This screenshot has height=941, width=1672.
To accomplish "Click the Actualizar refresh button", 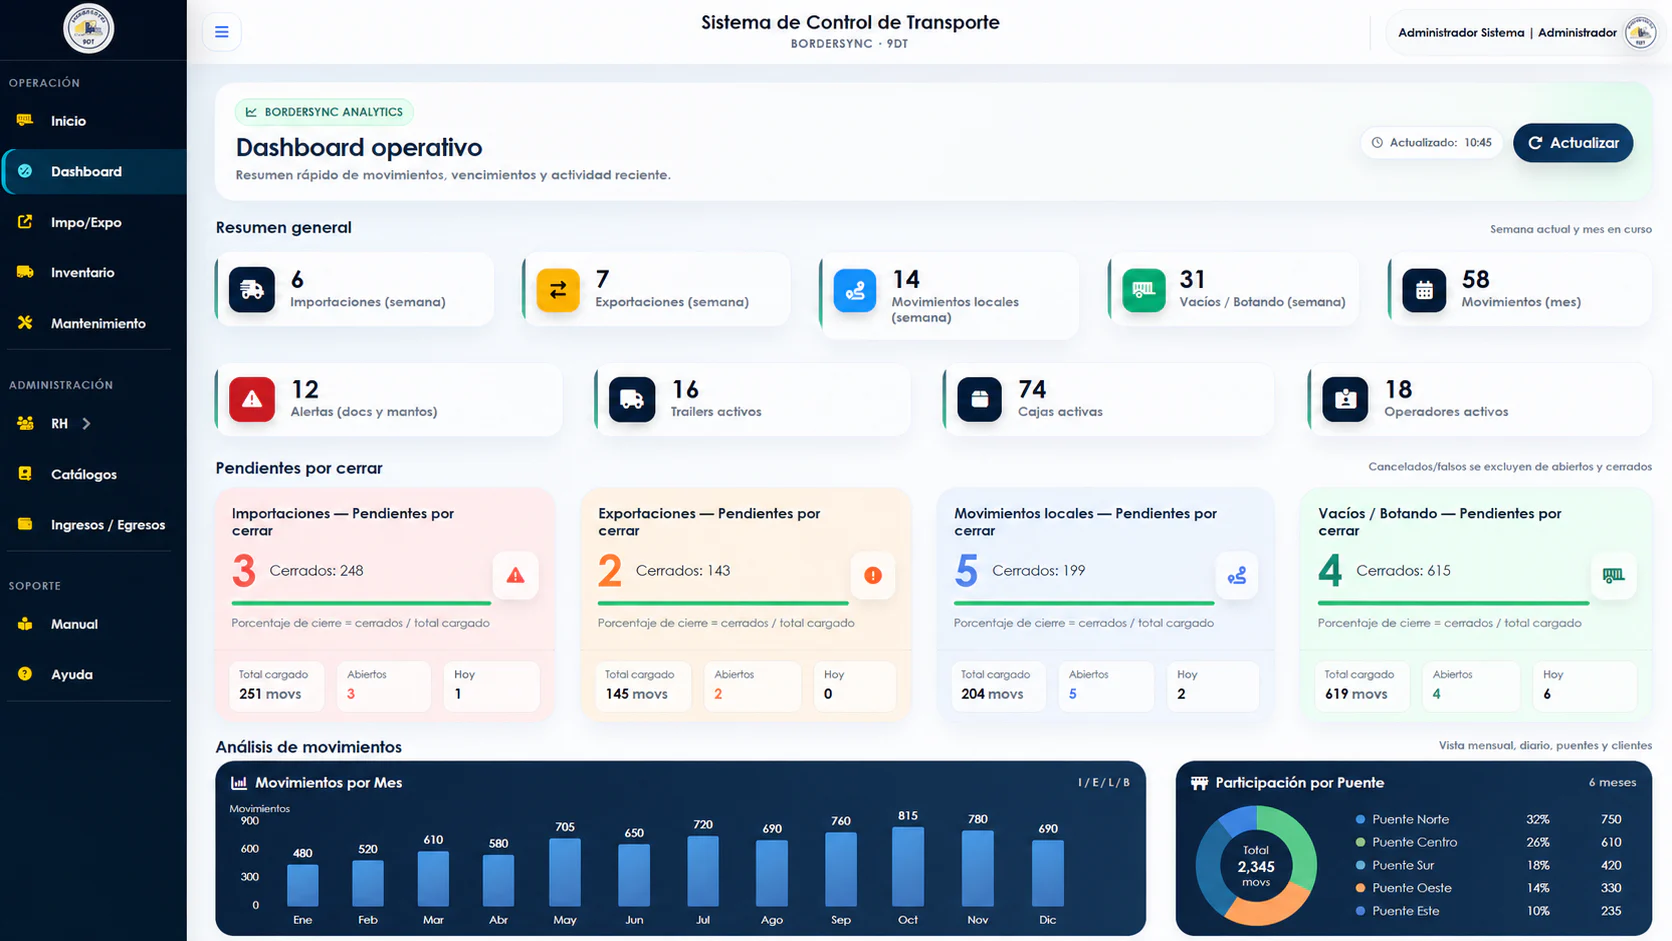I will tap(1573, 143).
